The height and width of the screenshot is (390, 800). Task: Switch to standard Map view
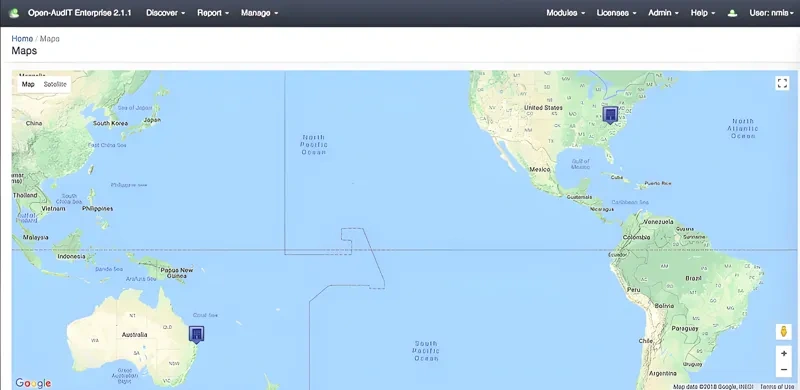[28, 84]
